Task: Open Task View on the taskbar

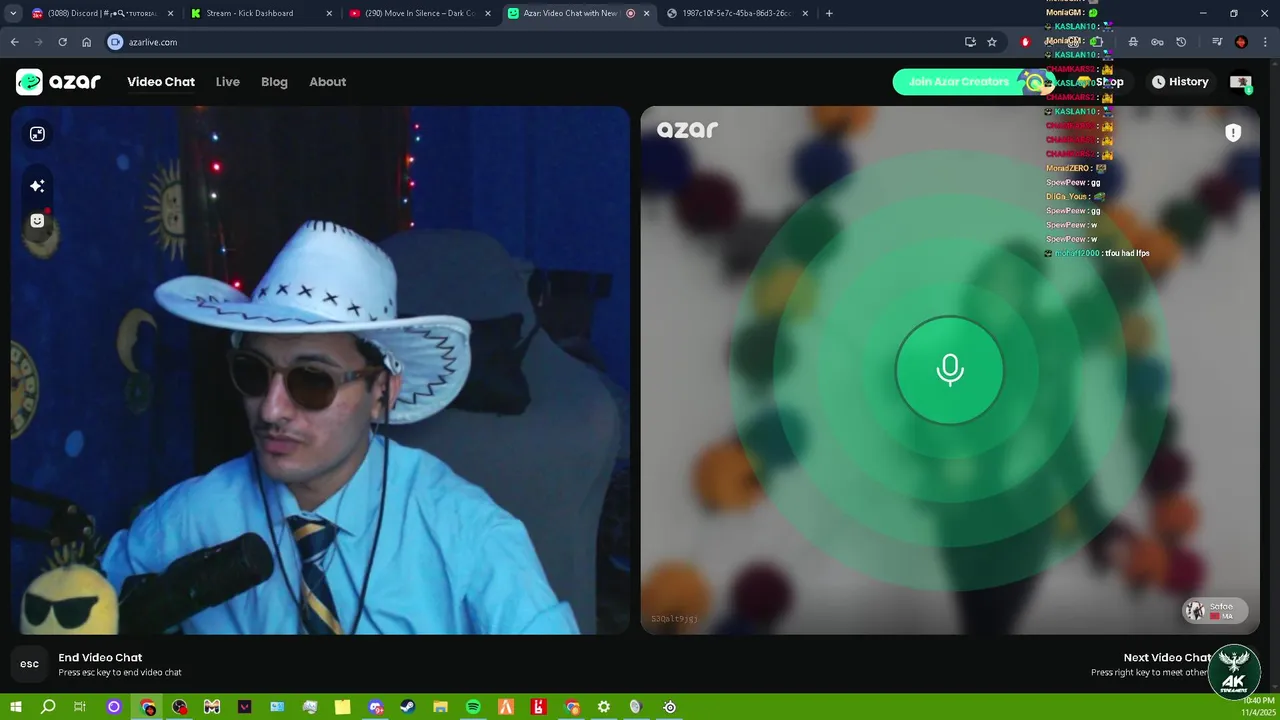Action: point(80,707)
